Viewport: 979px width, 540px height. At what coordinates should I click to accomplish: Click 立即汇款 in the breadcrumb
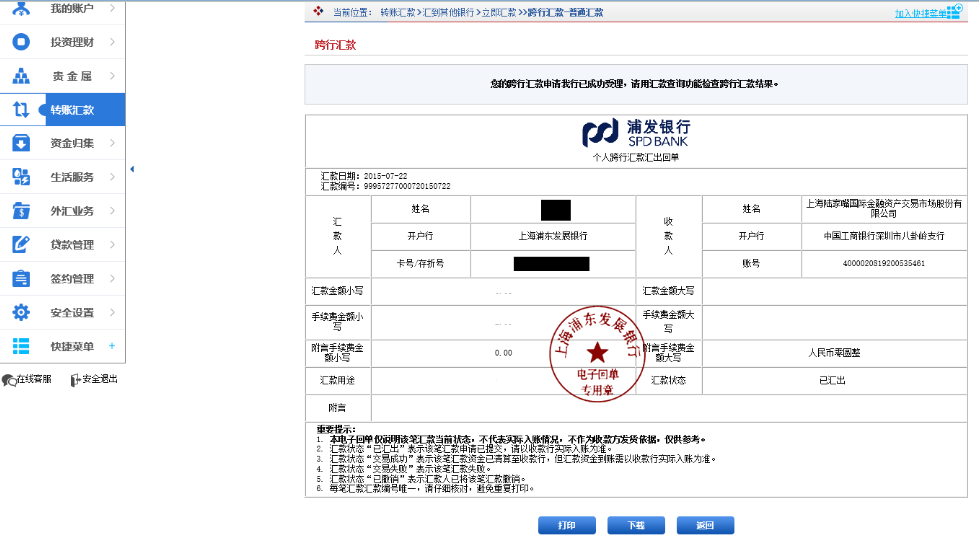499,12
